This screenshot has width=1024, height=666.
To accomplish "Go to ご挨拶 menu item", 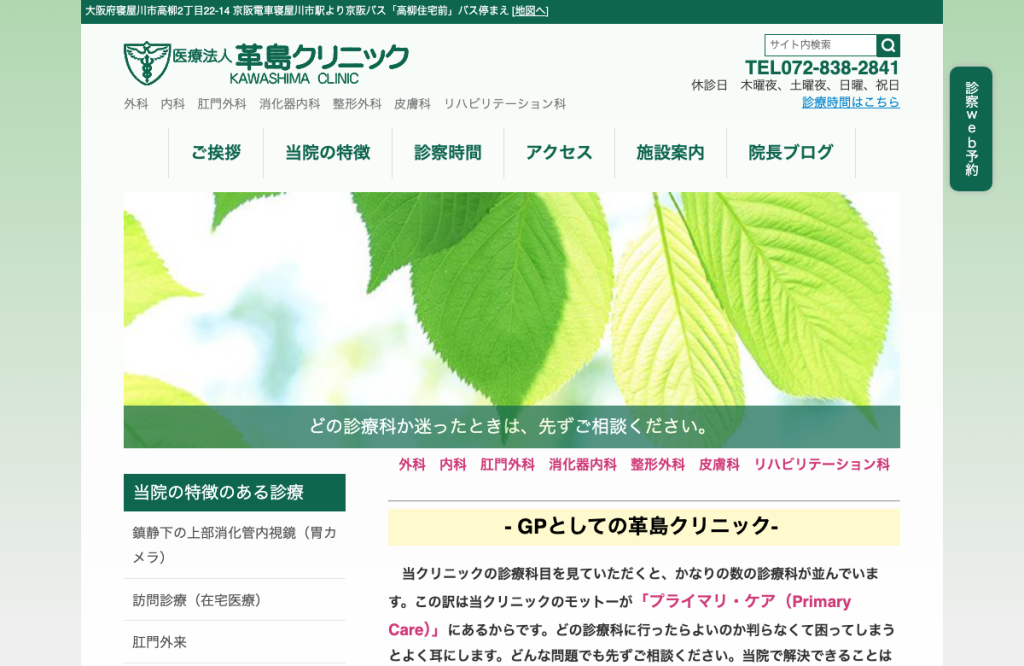I will coord(216,153).
